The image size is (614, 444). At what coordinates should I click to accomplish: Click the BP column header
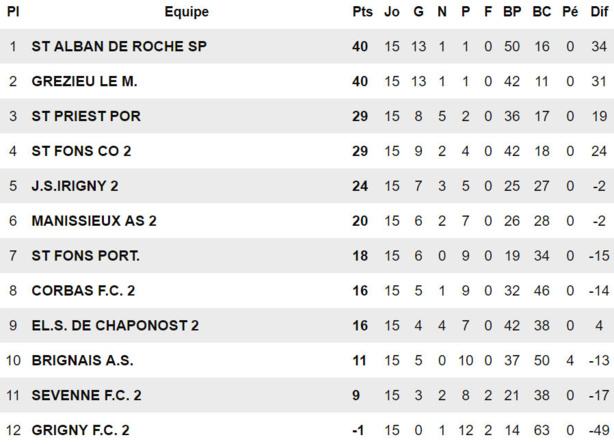(x=512, y=12)
